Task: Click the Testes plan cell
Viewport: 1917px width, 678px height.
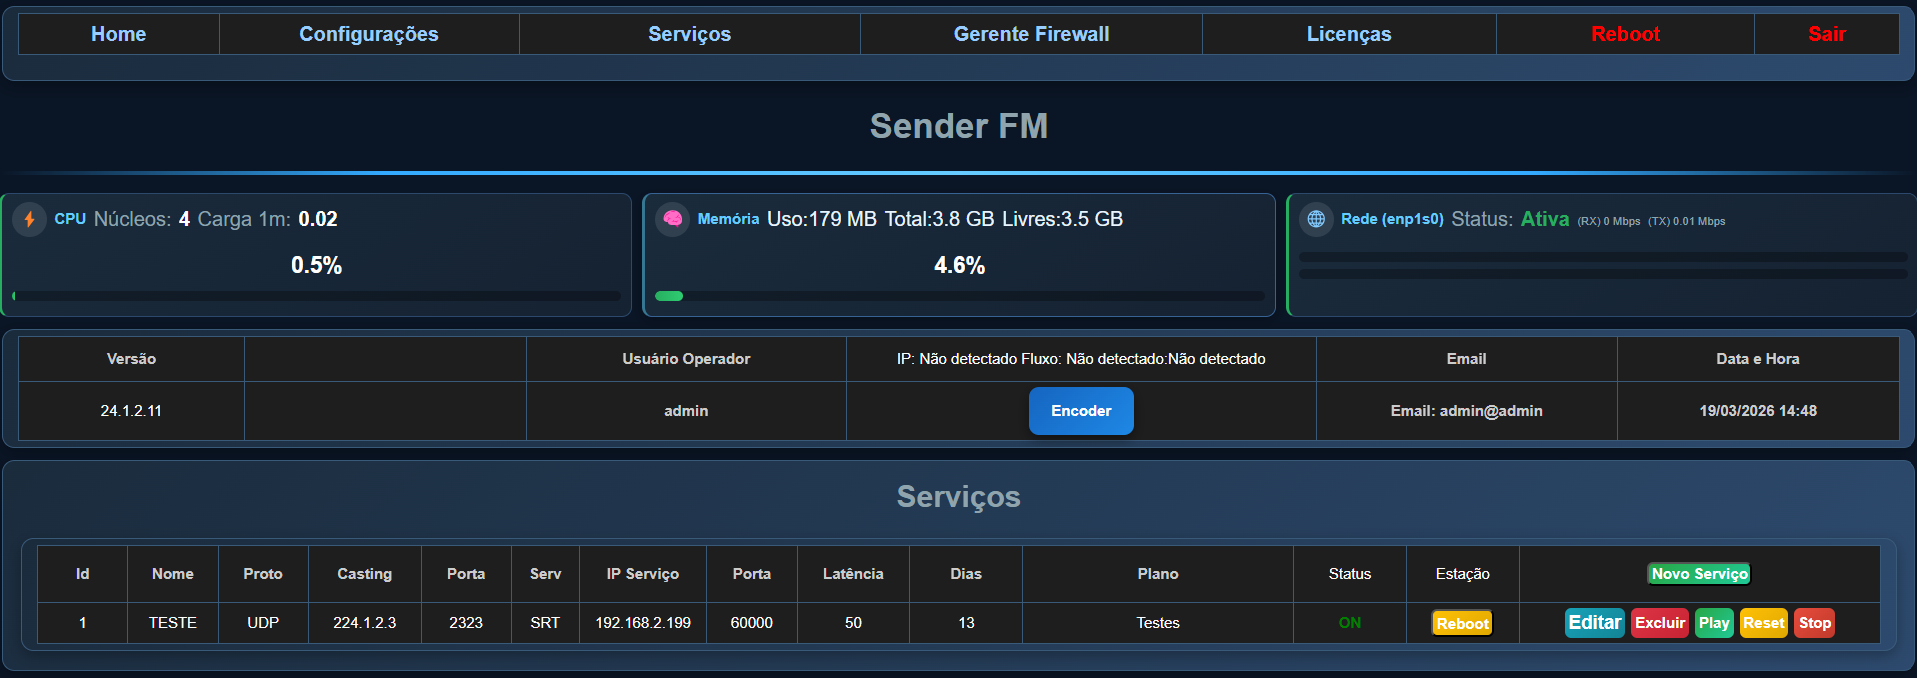Action: 1158,623
